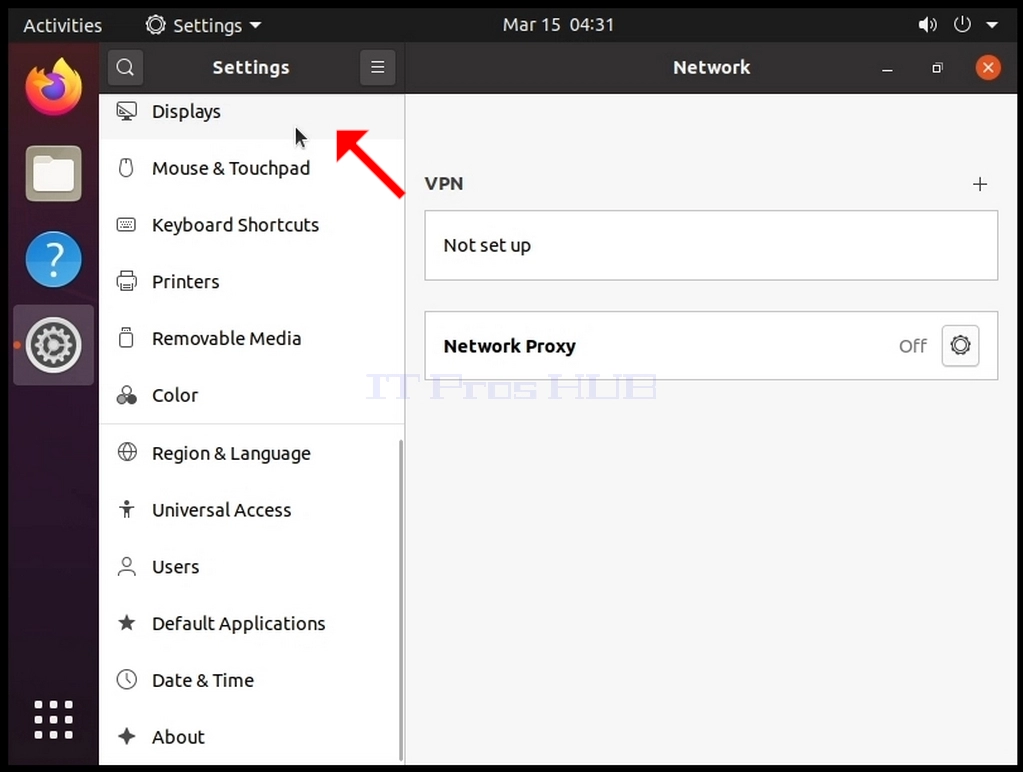Click the Keyboard Shortcuts keyboard icon
This screenshot has height=772, width=1023.
pyautogui.click(x=127, y=225)
